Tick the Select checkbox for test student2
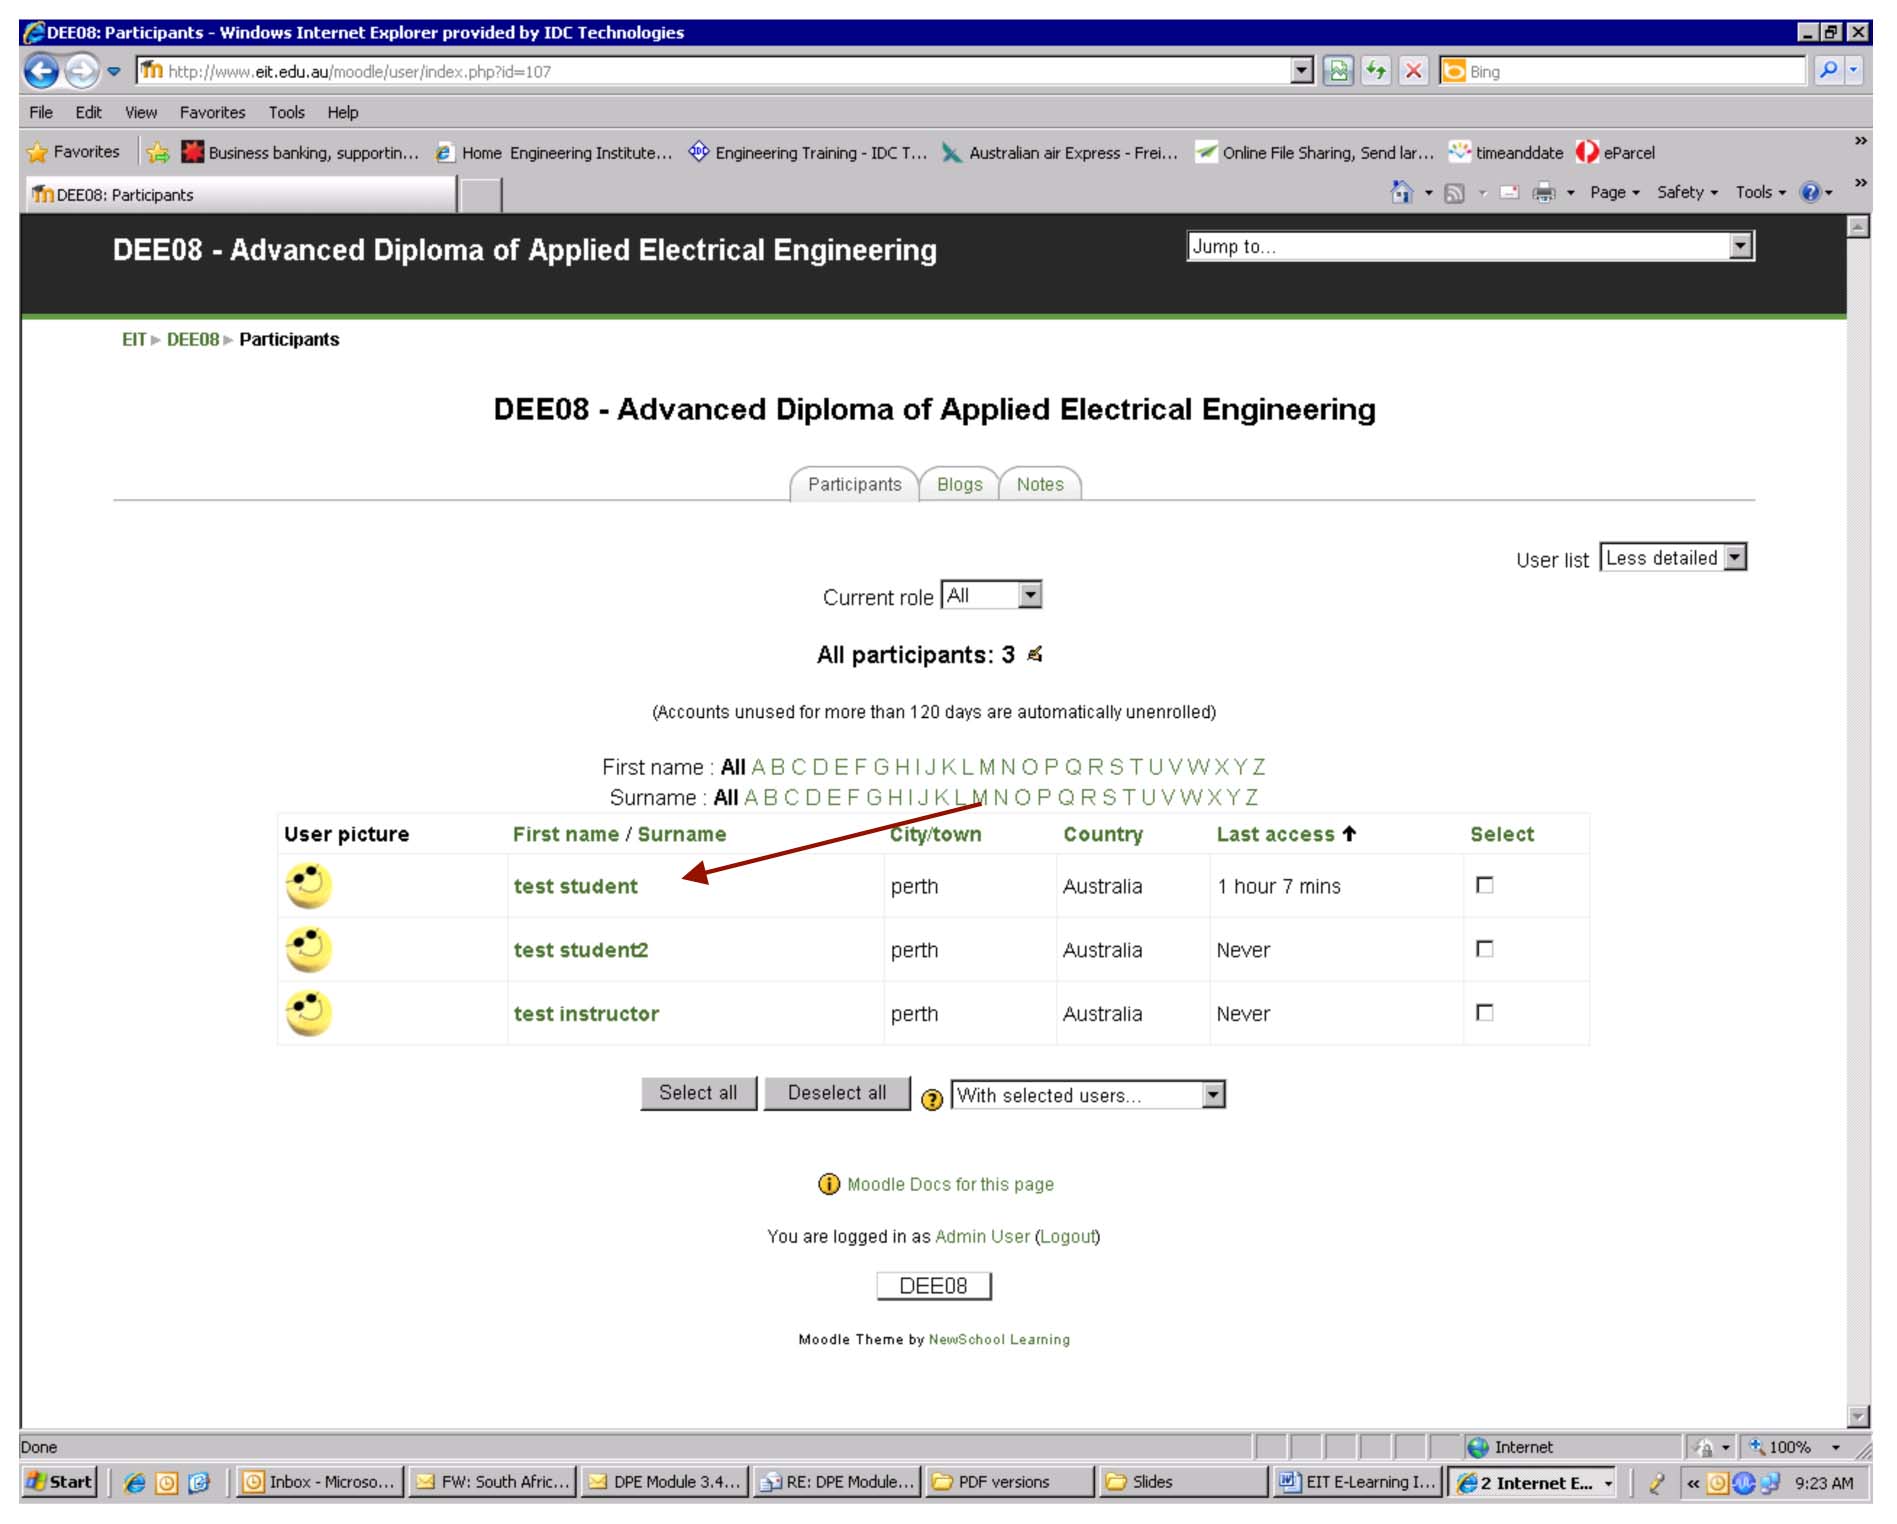The width and height of the screenshot is (1897, 1524). [x=1485, y=949]
